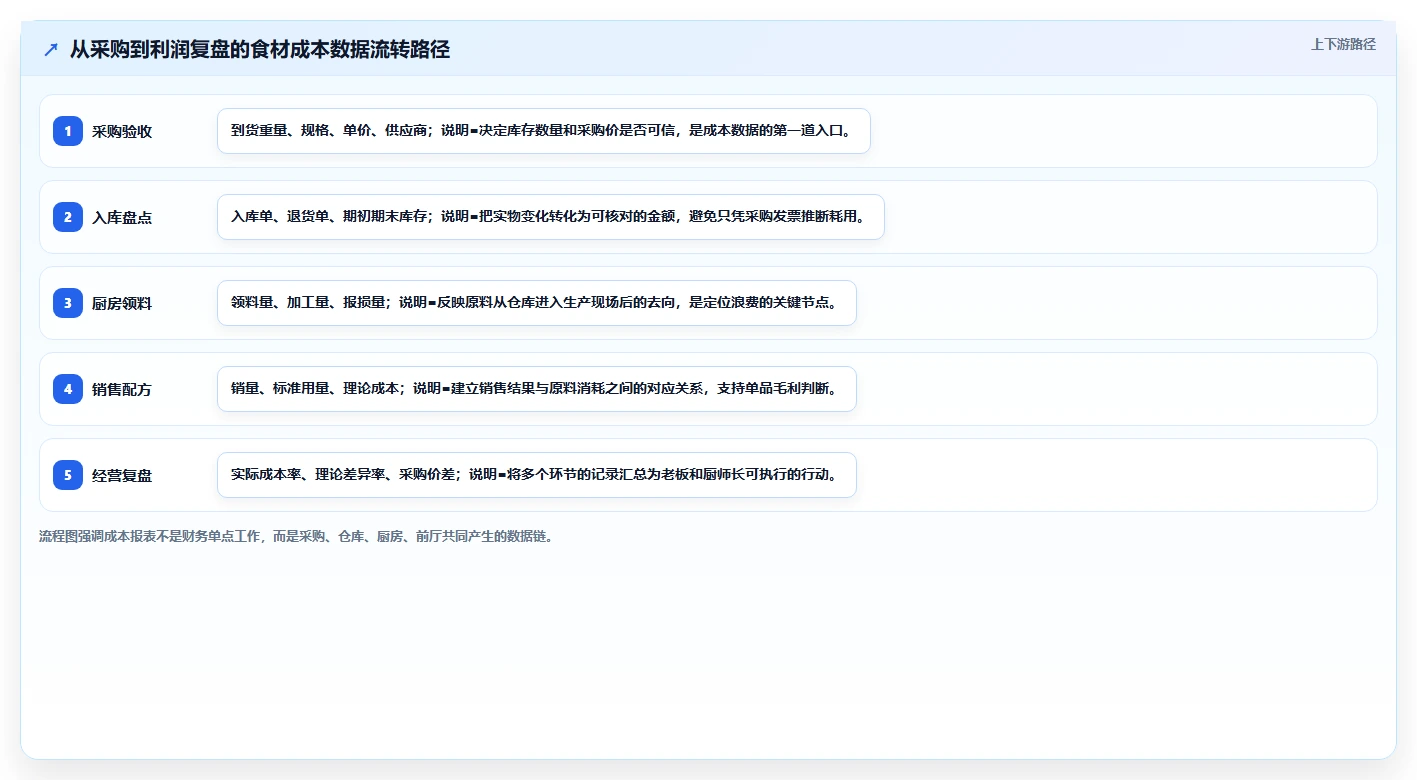Open the description box starting 到货重量、规格

(x=544, y=131)
